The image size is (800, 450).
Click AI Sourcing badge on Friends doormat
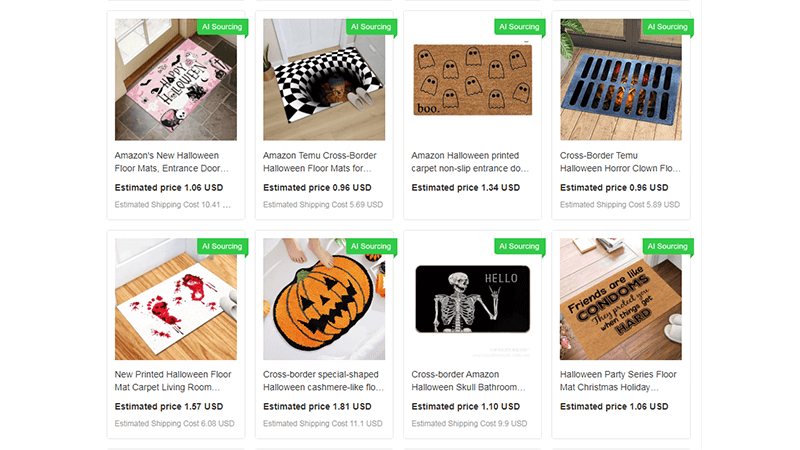coord(668,246)
